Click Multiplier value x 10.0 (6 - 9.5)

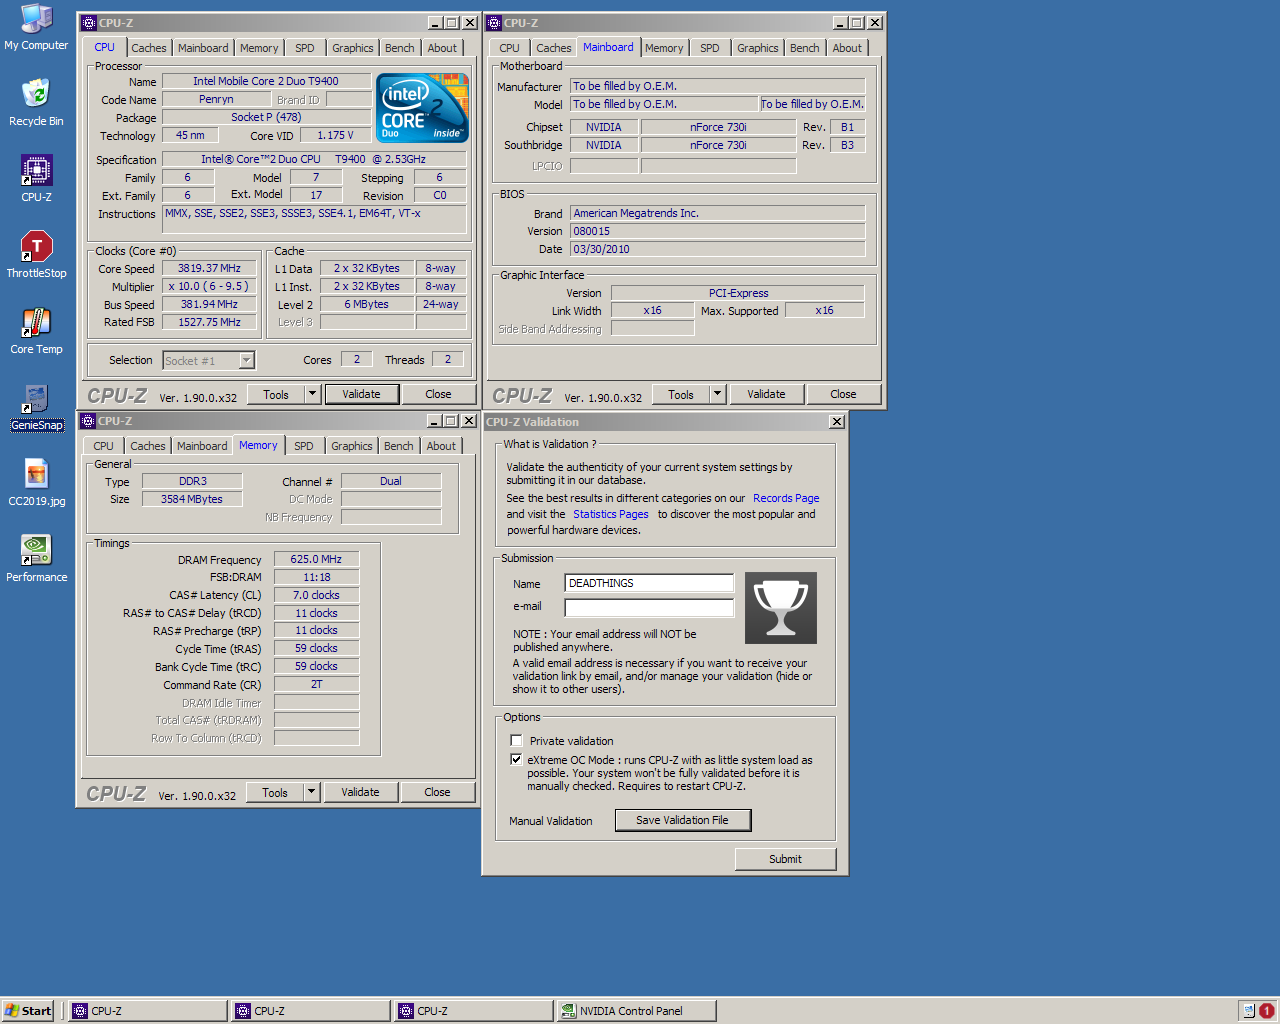[x=209, y=286]
